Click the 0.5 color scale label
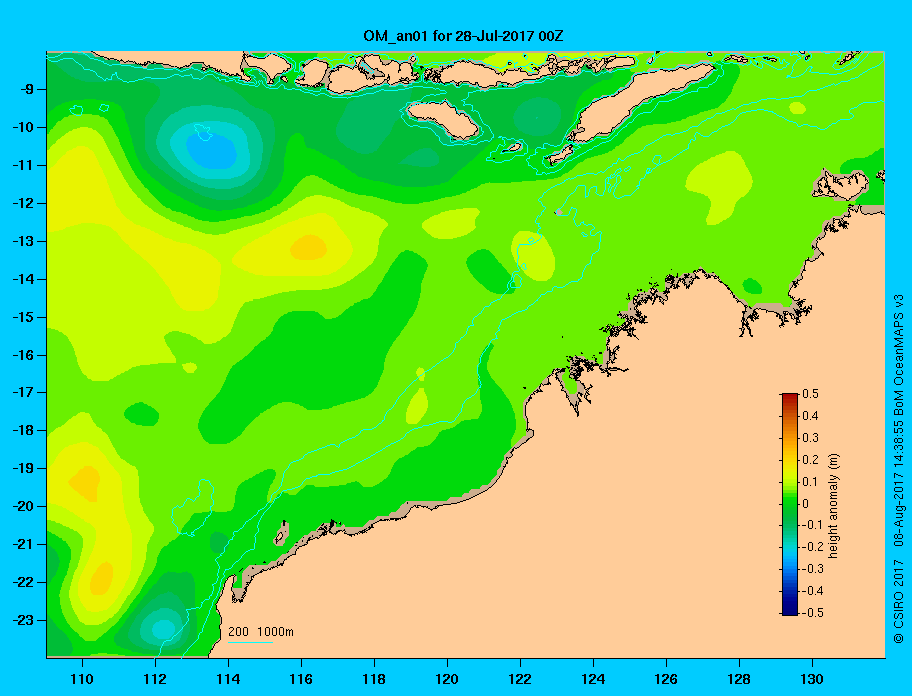Screen dimensions: 912x696 click(x=810, y=394)
